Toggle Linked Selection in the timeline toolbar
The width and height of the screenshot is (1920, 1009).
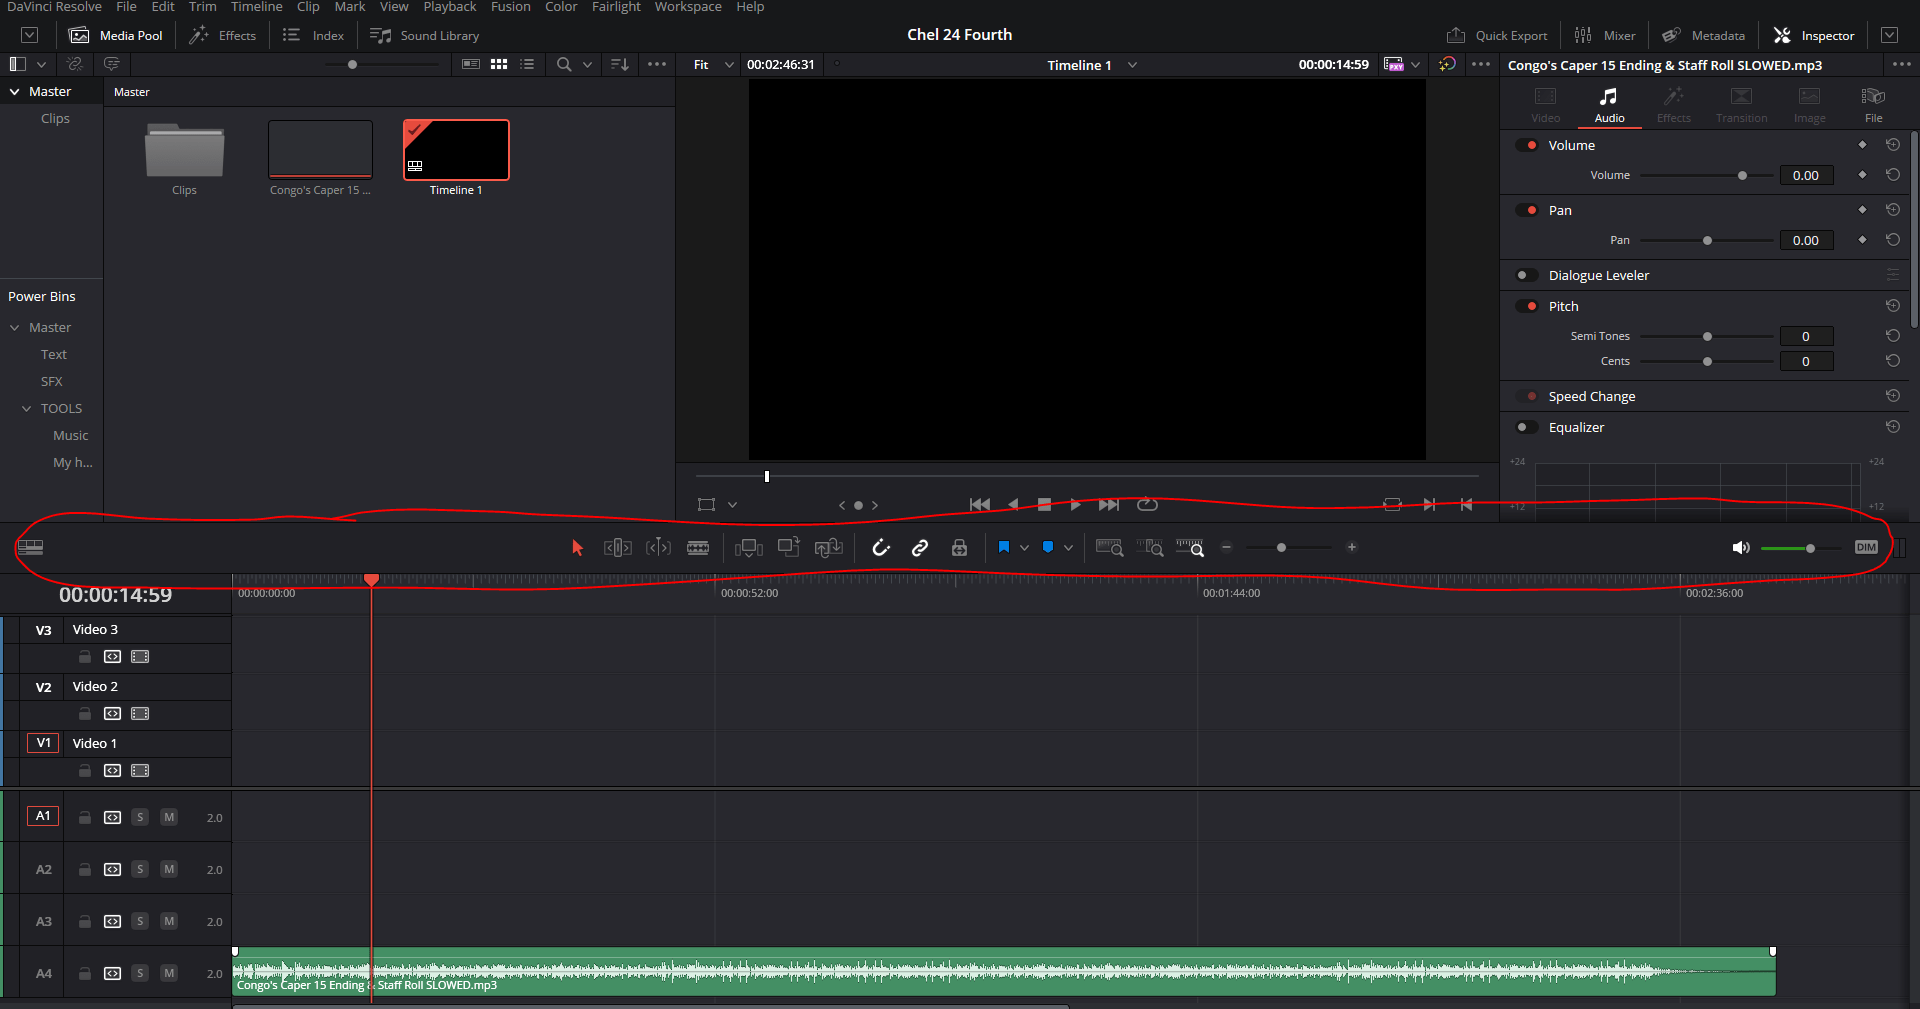[919, 547]
